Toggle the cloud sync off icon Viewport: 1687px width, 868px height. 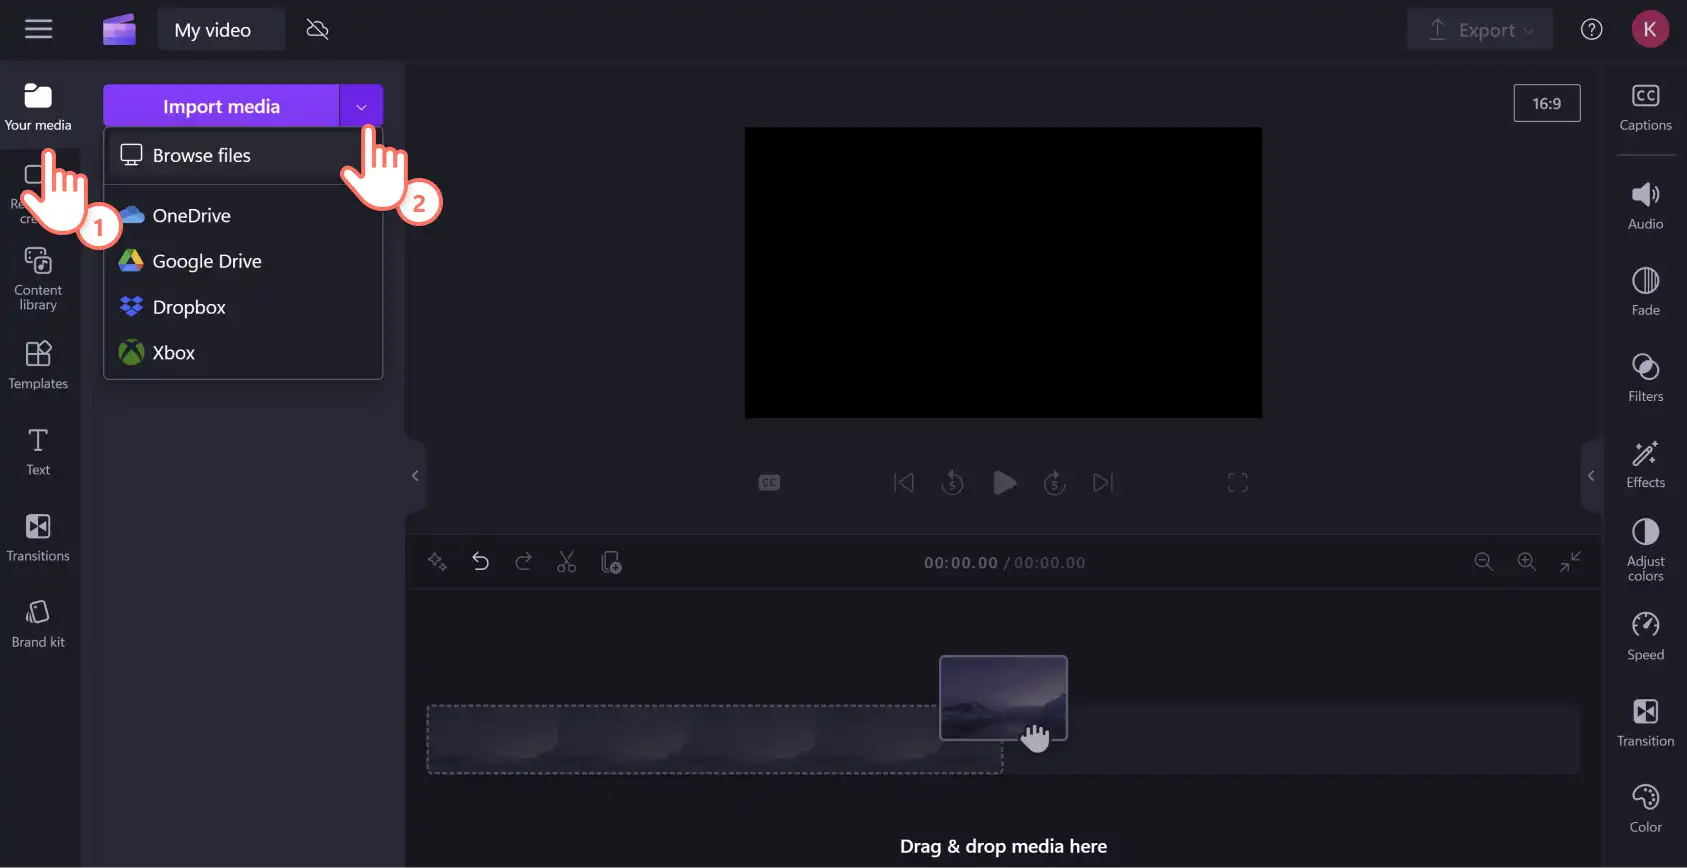click(x=318, y=30)
